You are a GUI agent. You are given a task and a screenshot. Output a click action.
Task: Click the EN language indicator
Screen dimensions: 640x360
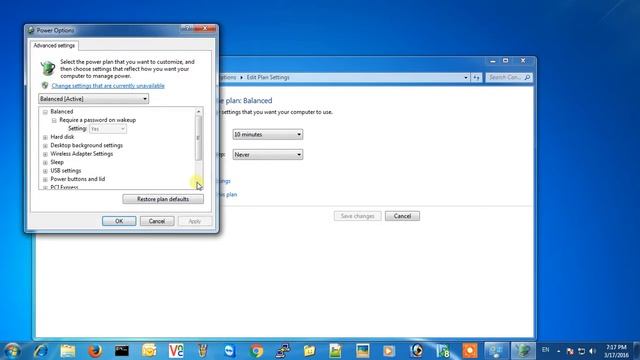point(545,350)
